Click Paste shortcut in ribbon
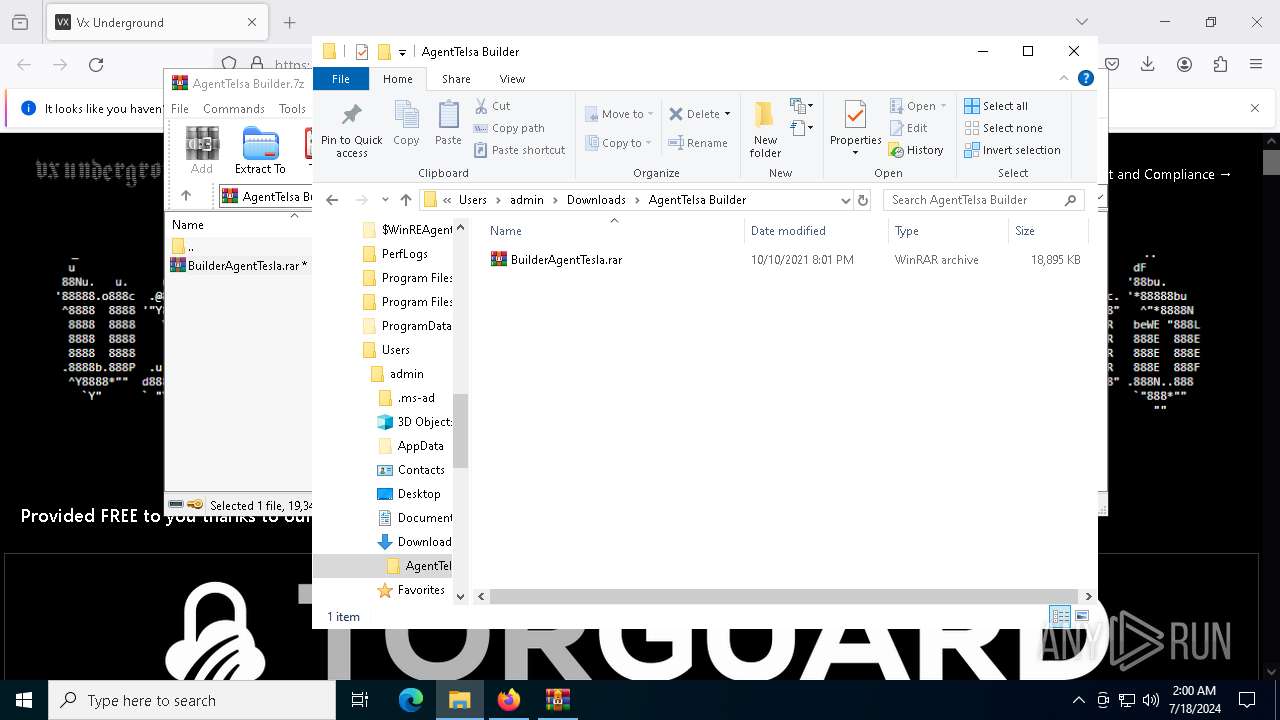The height and width of the screenshot is (720, 1280). [x=520, y=150]
